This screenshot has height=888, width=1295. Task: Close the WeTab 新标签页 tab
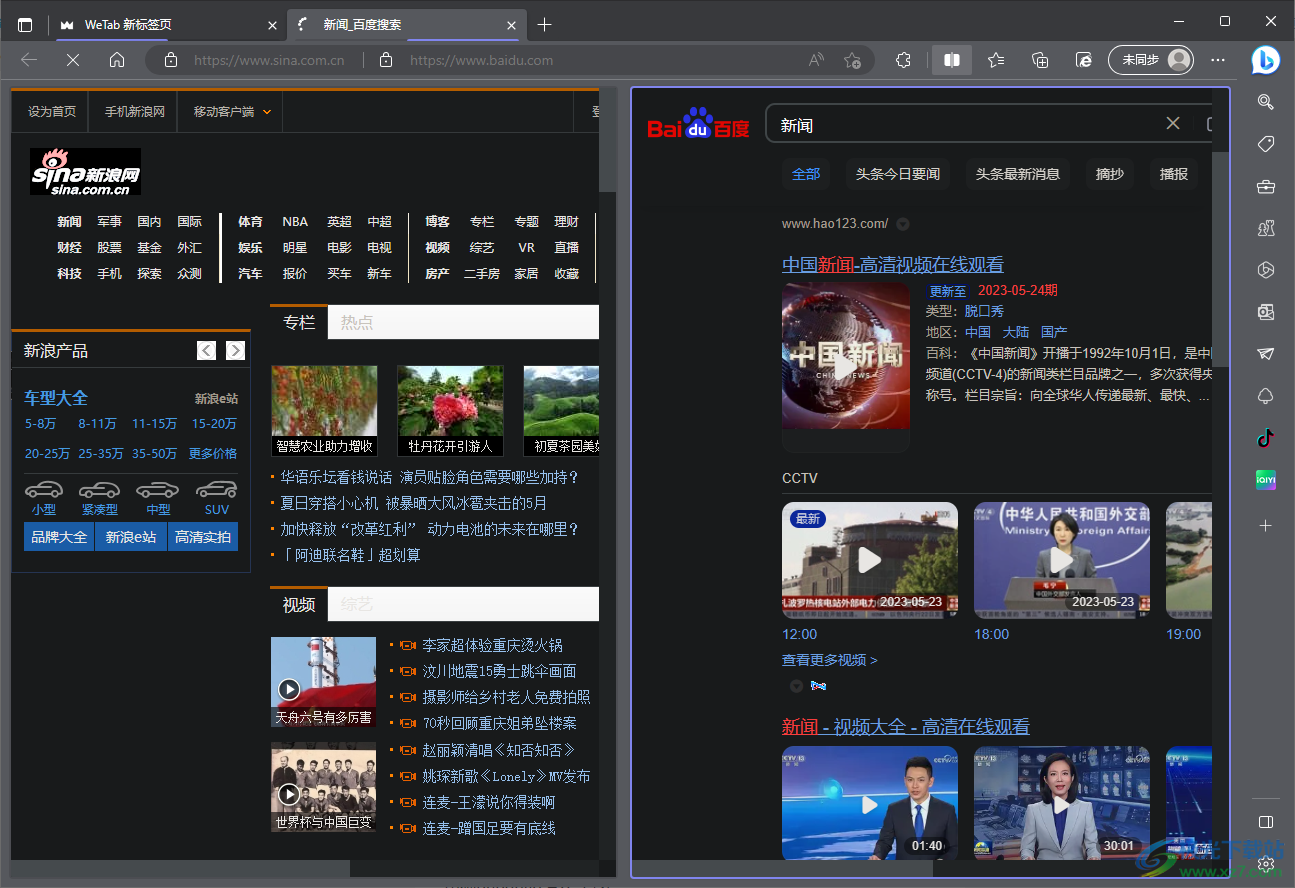(x=272, y=25)
